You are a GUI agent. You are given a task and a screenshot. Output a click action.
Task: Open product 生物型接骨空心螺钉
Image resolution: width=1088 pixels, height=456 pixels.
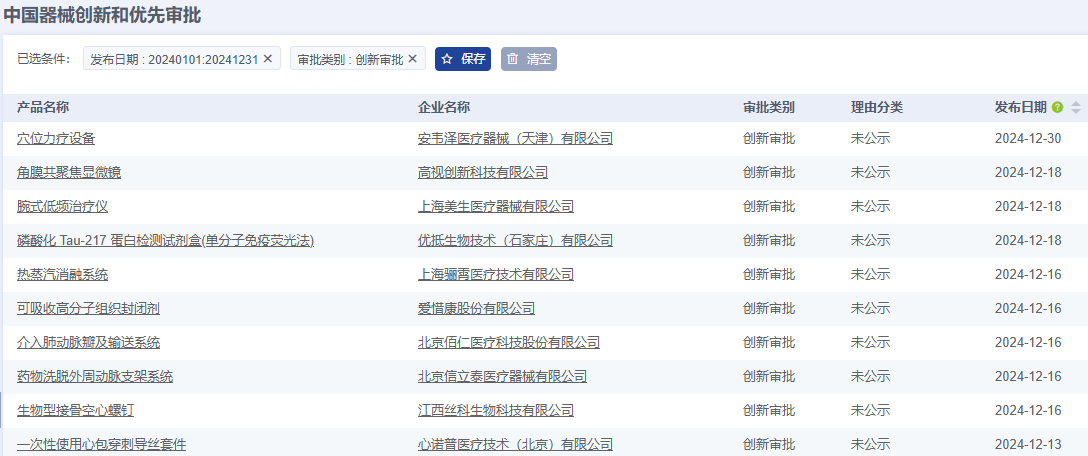click(76, 410)
